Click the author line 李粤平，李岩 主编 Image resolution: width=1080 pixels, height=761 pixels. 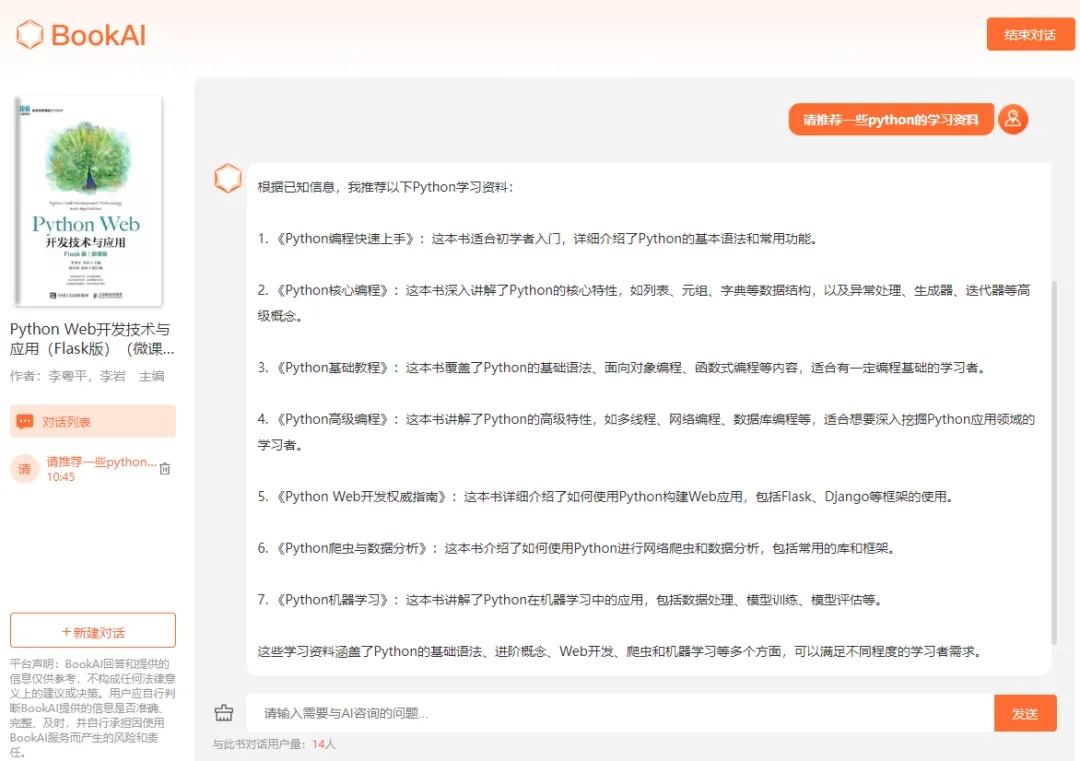tap(87, 376)
